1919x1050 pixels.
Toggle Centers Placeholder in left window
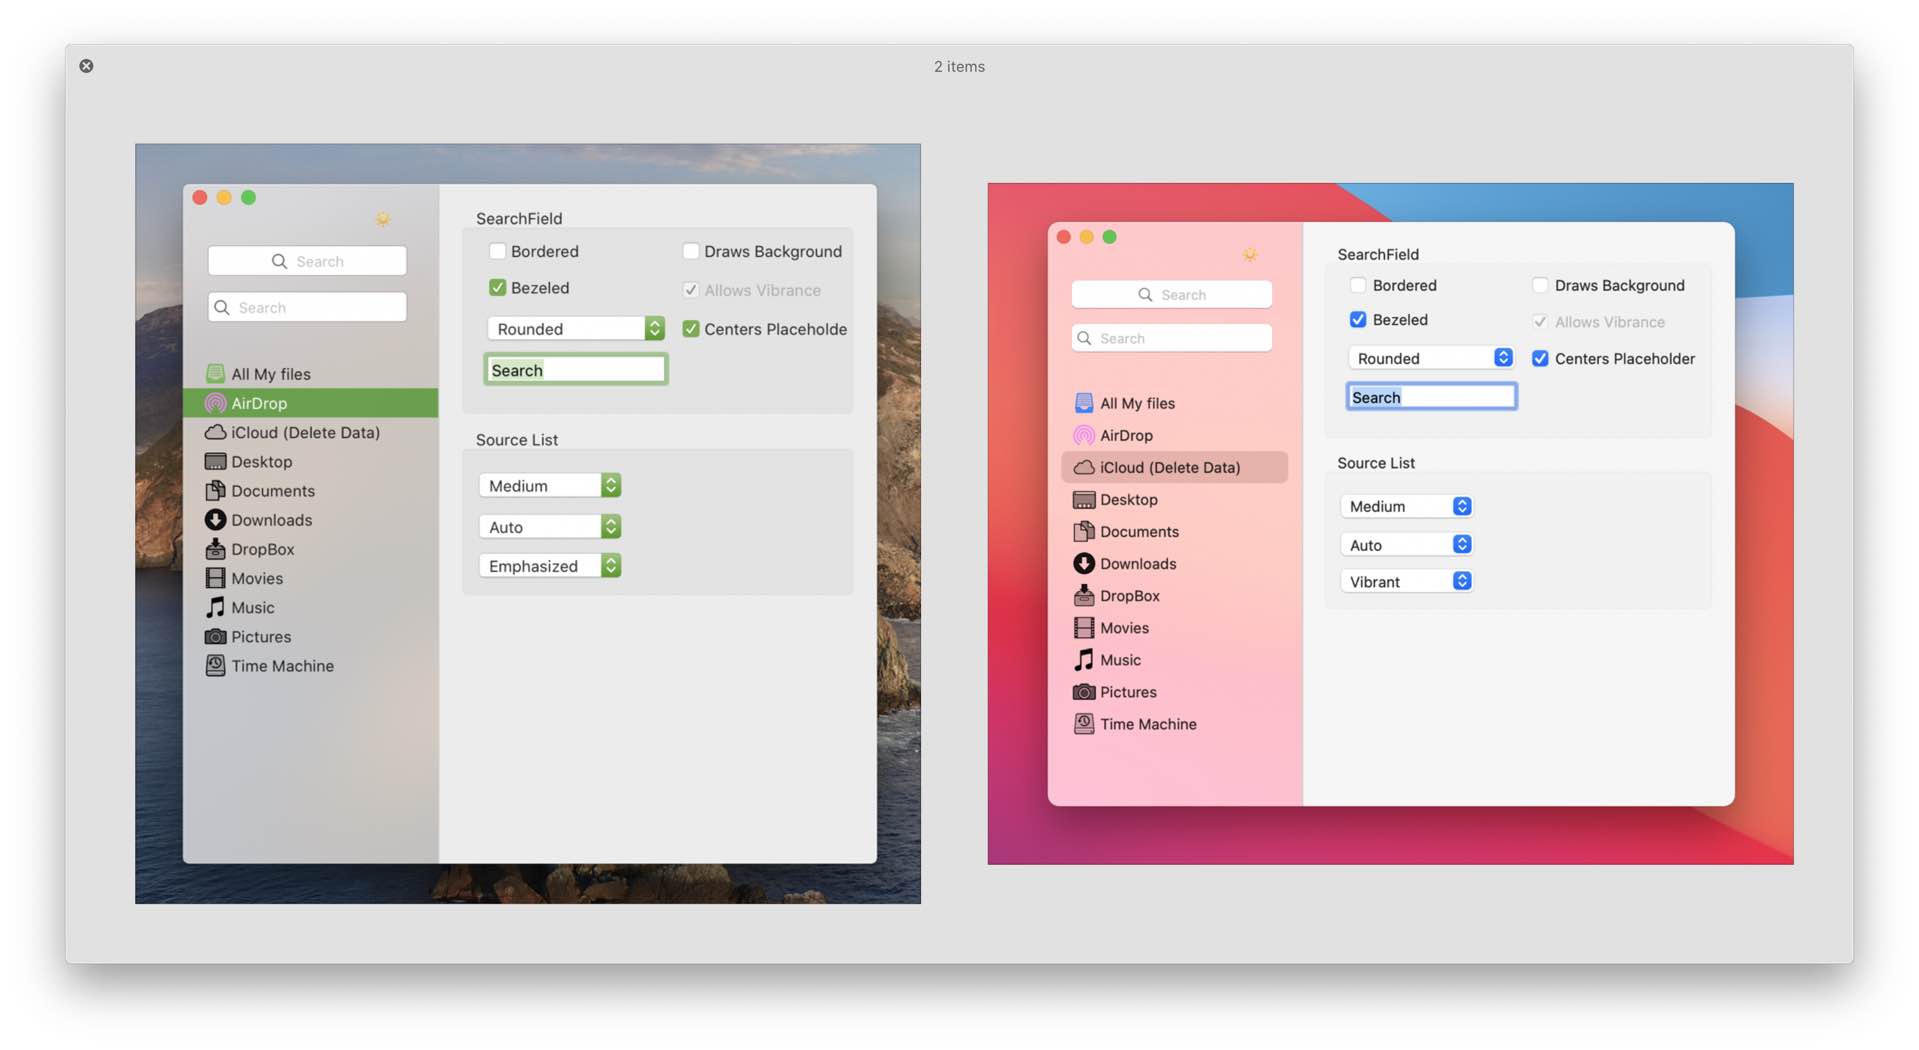pos(690,329)
